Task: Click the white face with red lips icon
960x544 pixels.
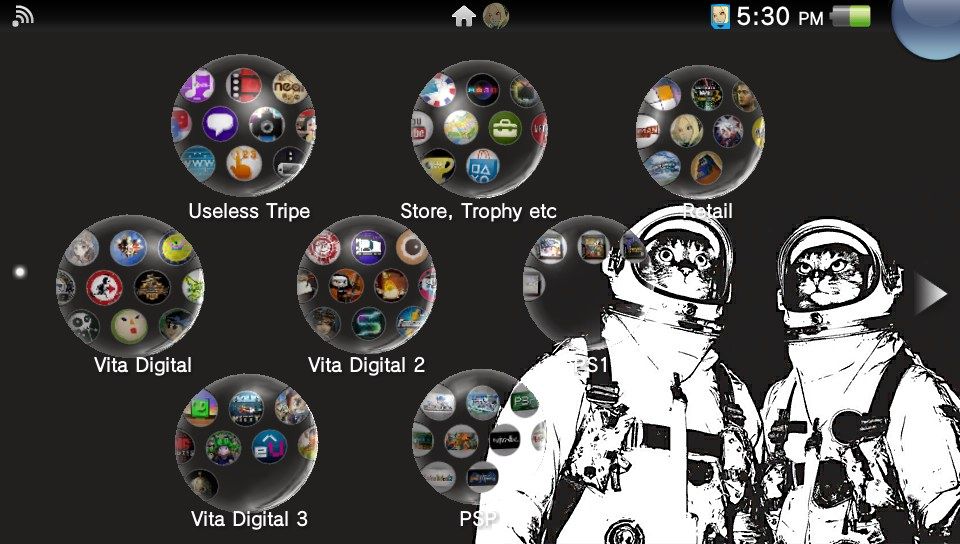Action: 129,326
